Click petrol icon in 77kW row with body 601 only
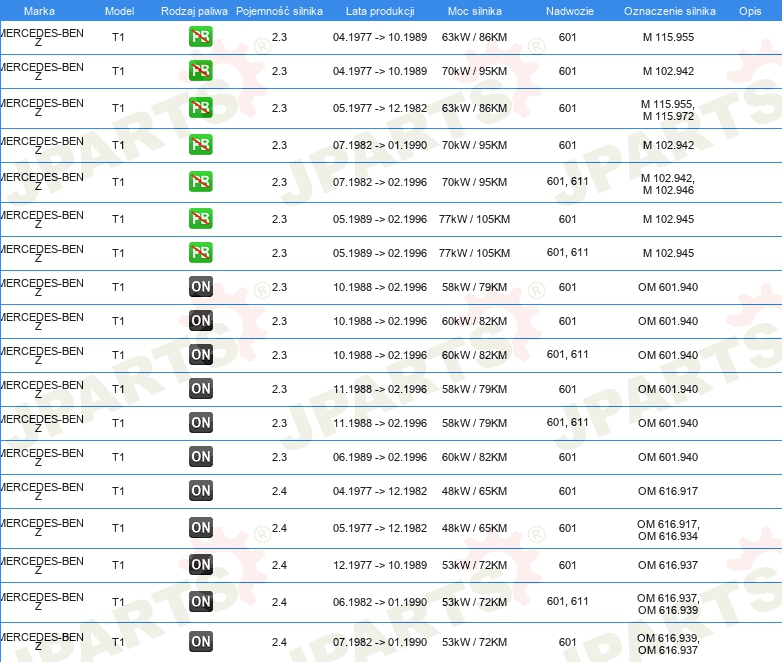 200,219
